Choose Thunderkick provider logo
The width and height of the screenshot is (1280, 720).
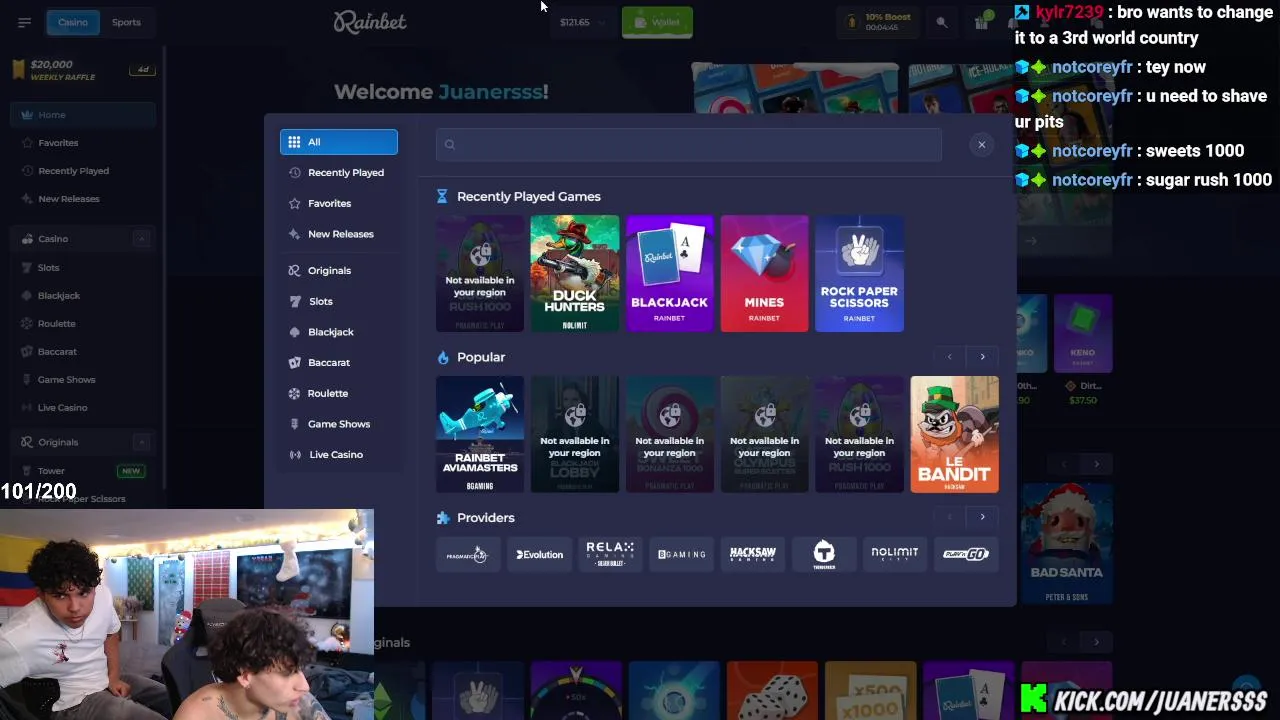824,554
